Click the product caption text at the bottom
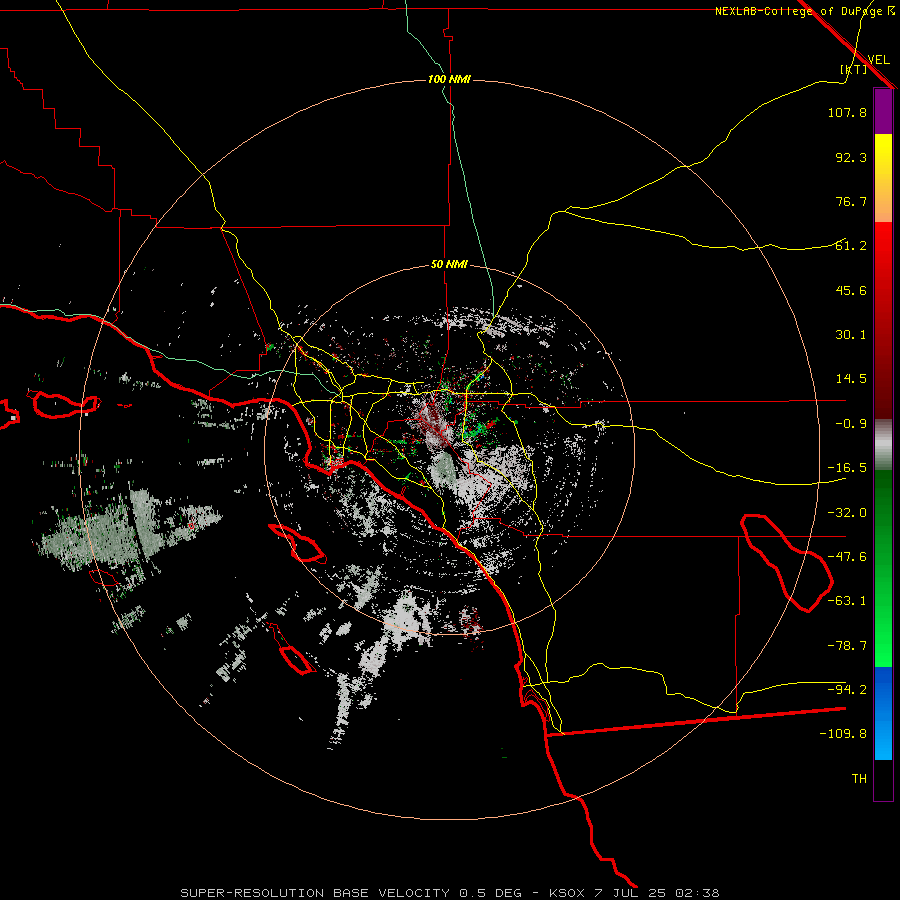 [450, 893]
